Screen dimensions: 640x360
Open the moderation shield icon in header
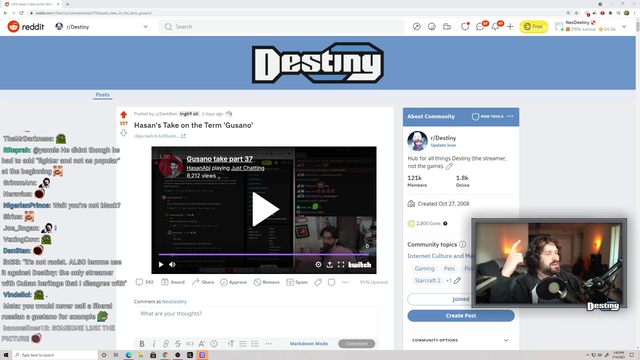click(x=465, y=27)
